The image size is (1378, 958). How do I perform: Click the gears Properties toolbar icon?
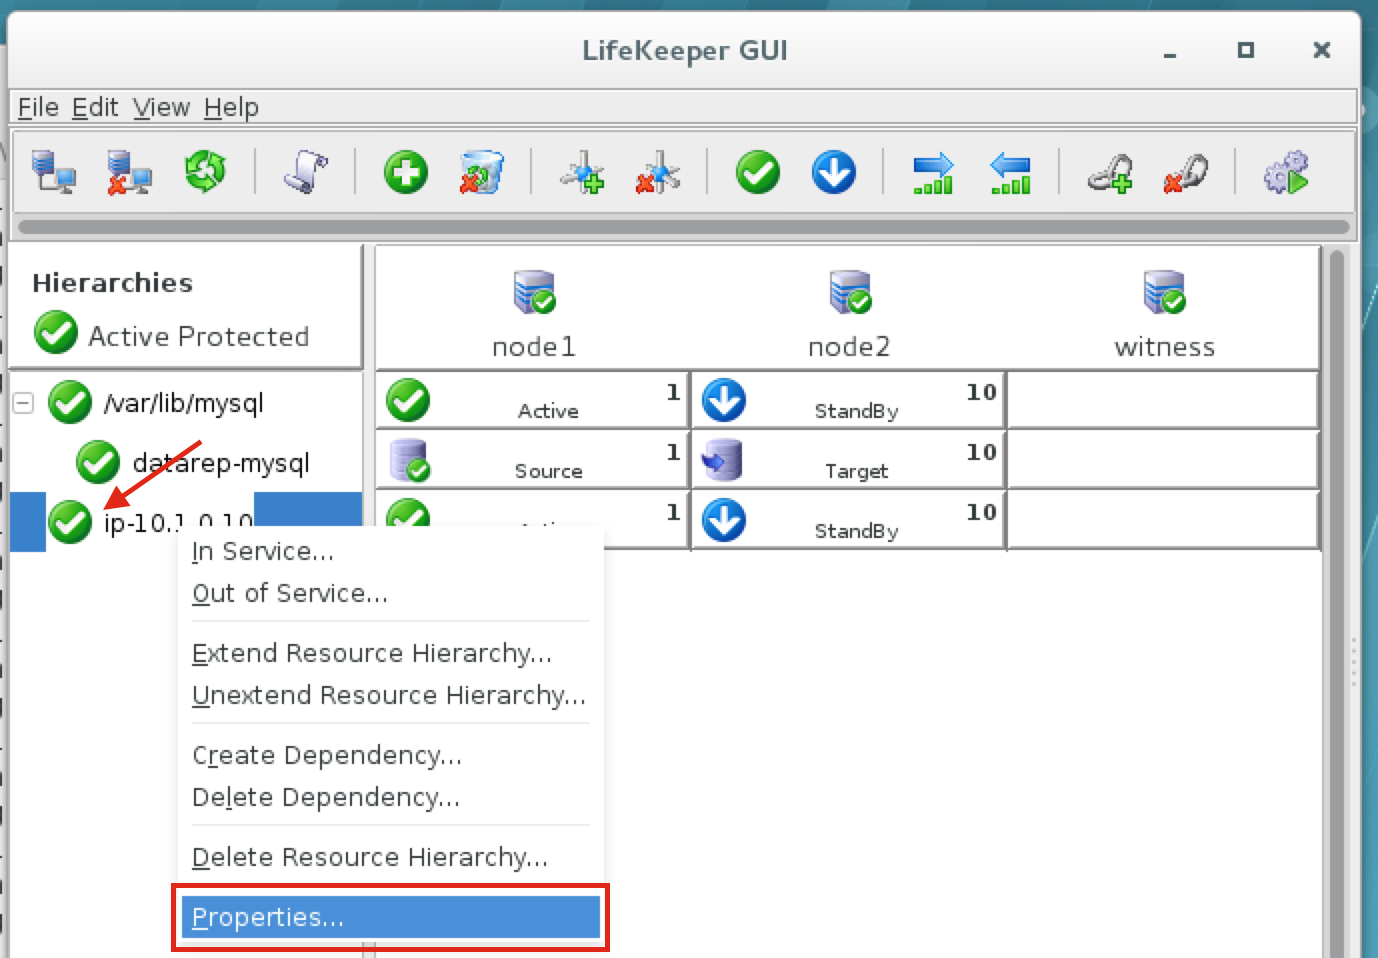point(1286,172)
